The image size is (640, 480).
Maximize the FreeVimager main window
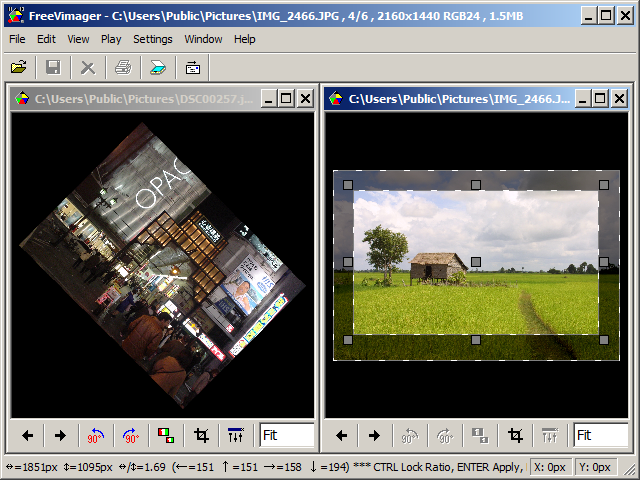607,16
